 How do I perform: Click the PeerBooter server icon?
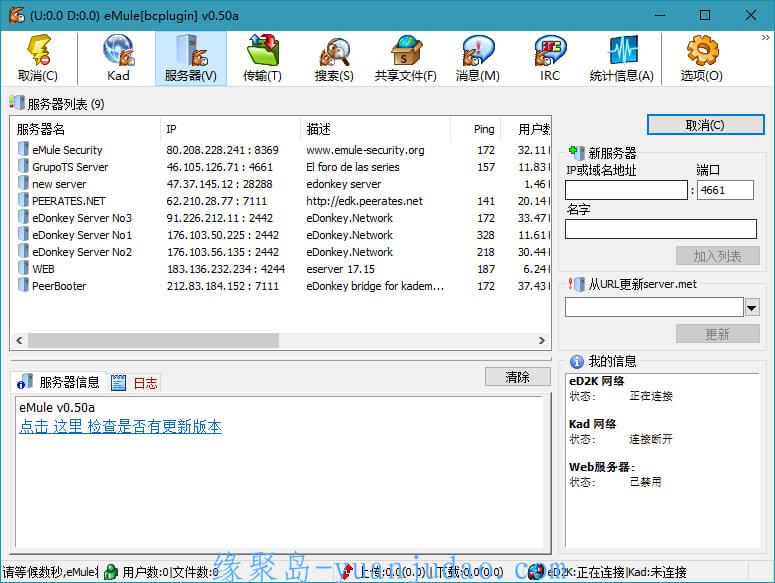23,285
